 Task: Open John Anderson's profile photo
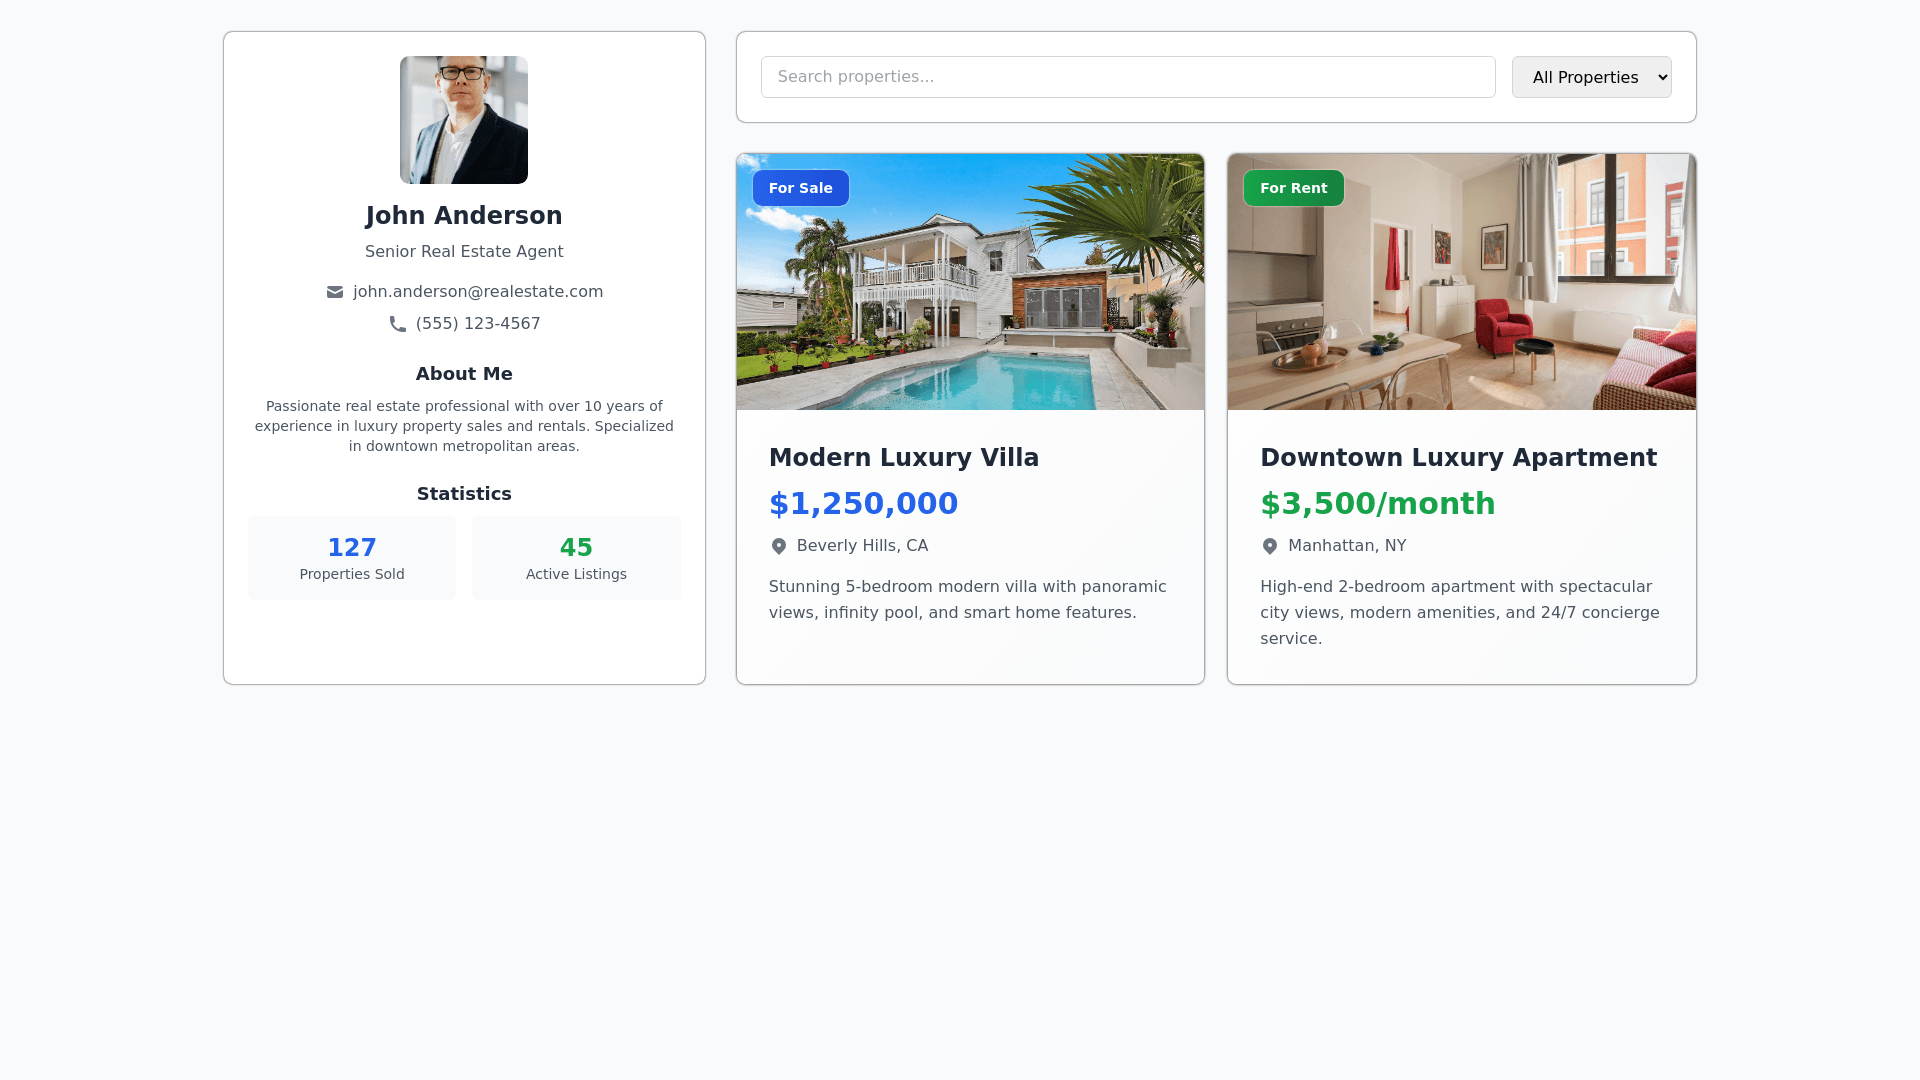coord(464,120)
